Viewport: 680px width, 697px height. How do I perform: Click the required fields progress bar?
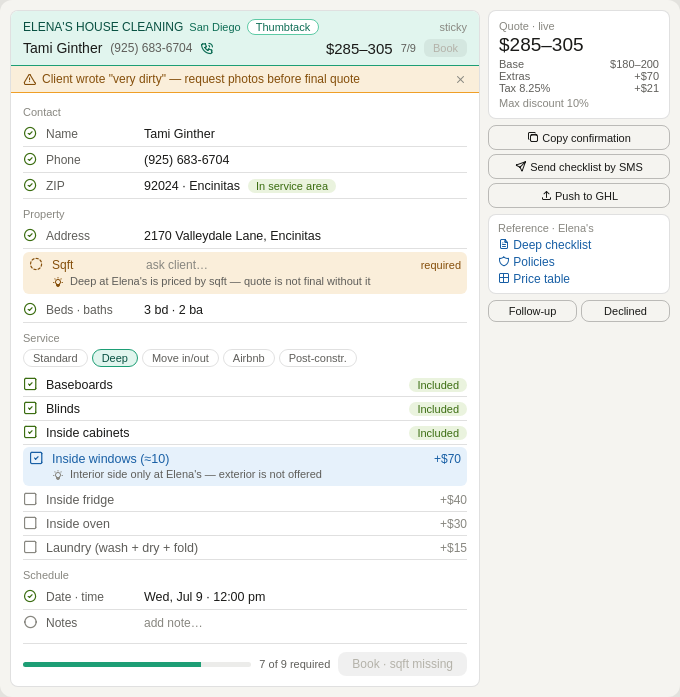137,665
